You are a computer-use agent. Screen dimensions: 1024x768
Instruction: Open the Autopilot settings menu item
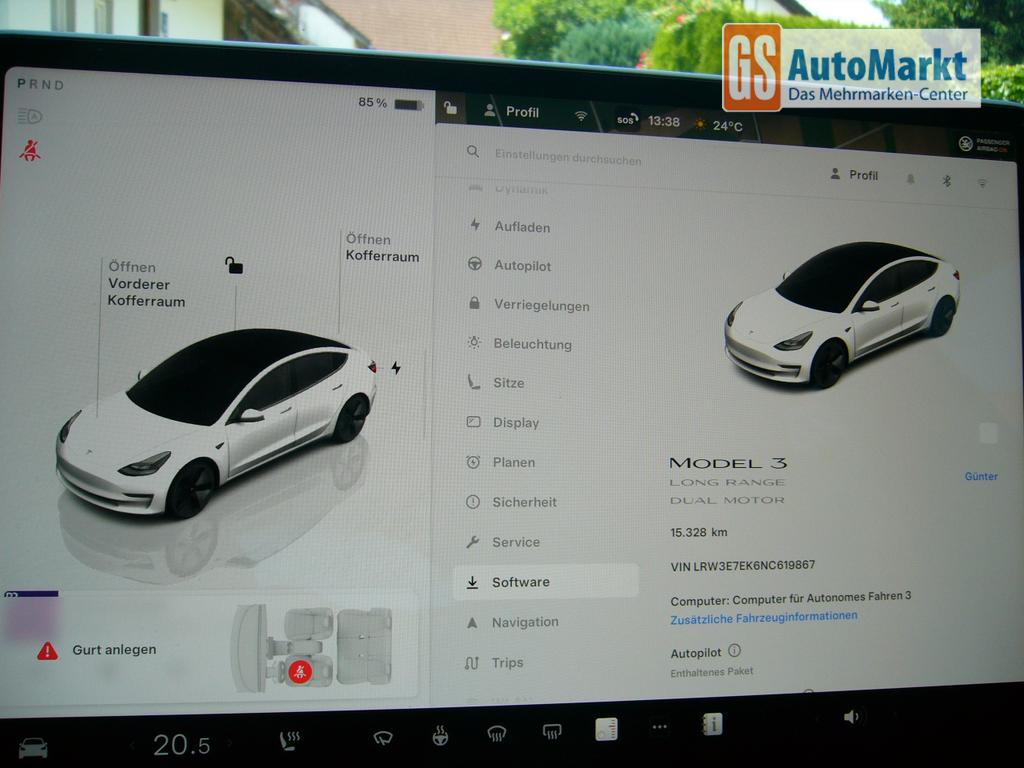(522, 266)
